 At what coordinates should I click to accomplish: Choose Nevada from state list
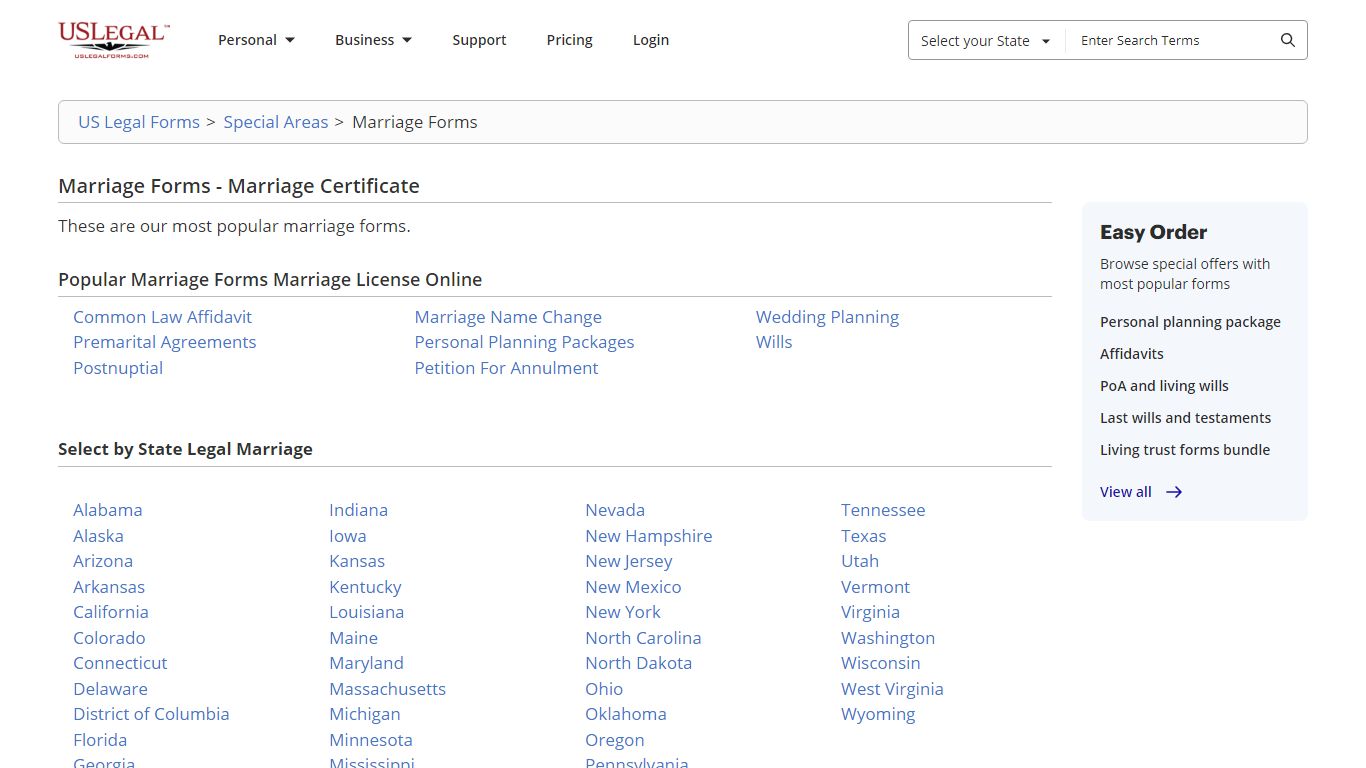point(615,510)
